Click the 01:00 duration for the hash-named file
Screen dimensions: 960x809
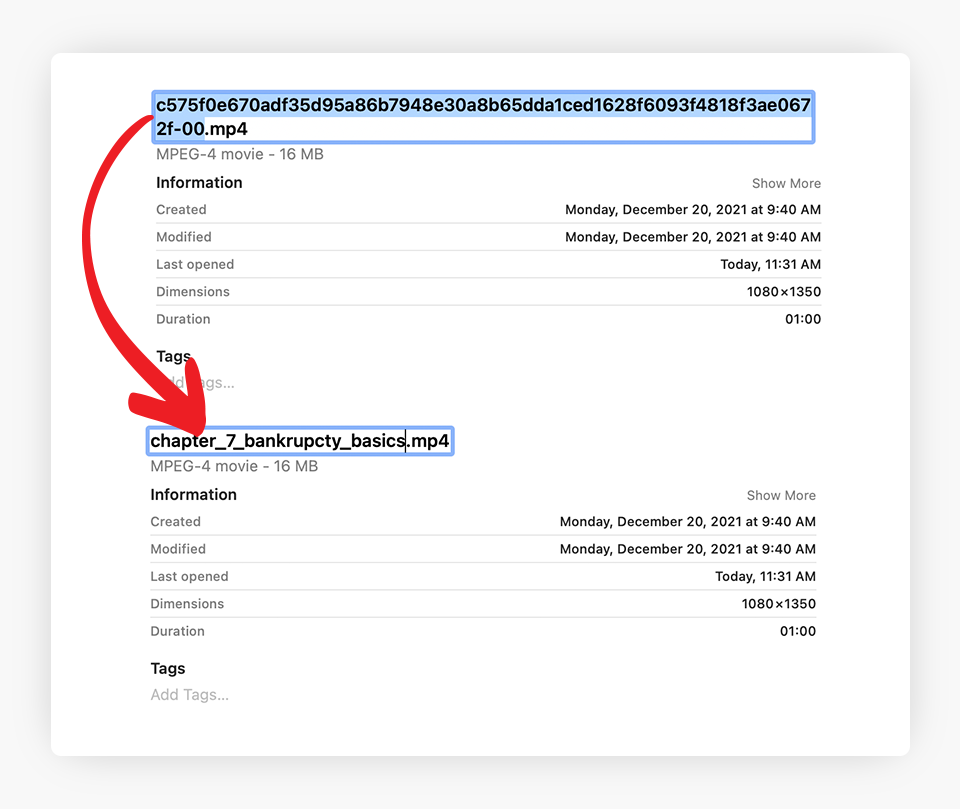point(802,319)
